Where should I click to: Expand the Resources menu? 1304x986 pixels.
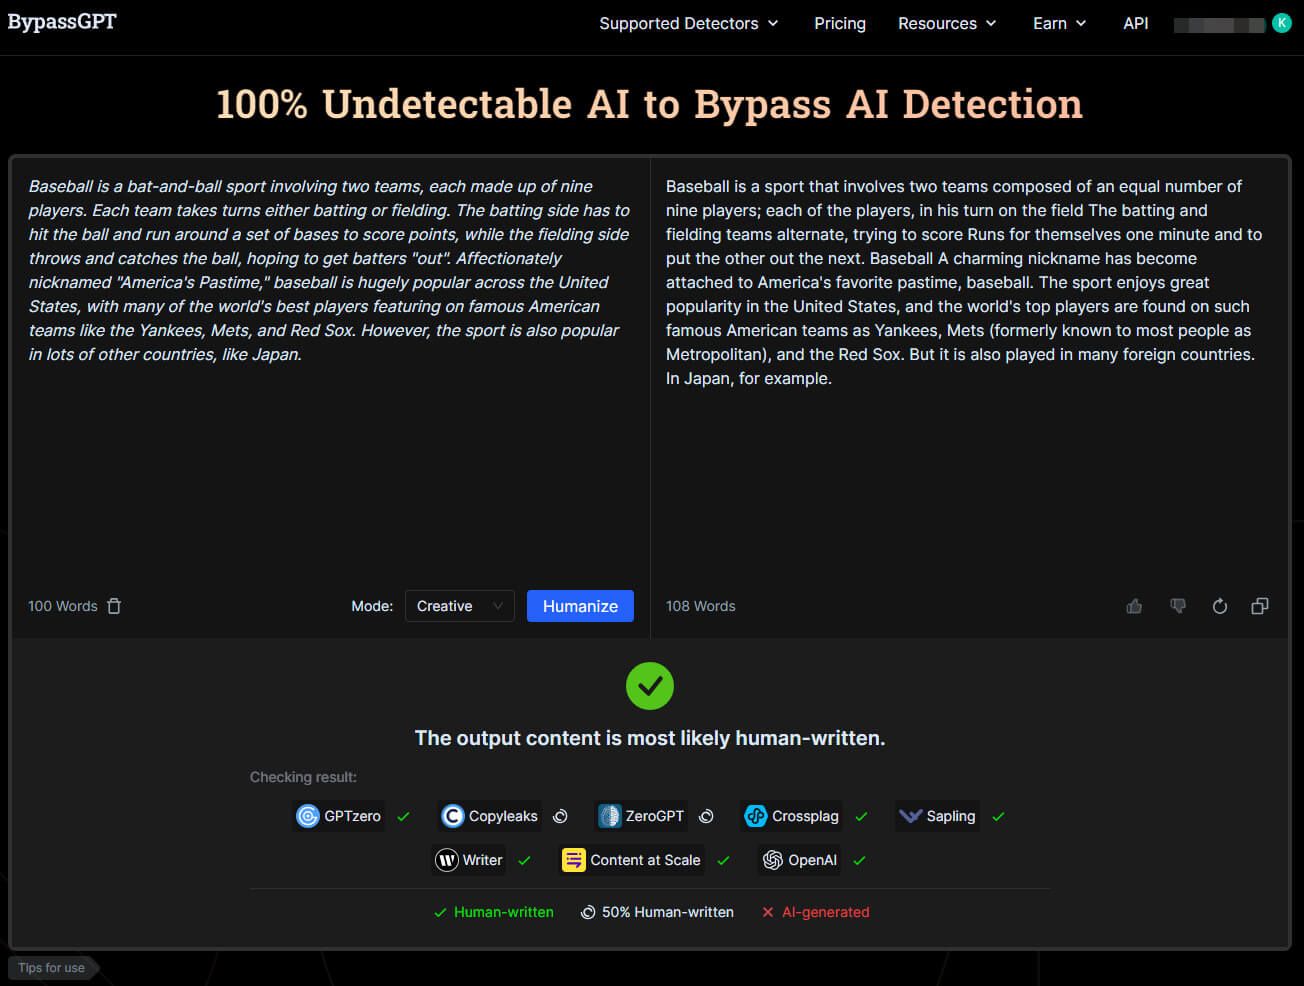click(946, 23)
